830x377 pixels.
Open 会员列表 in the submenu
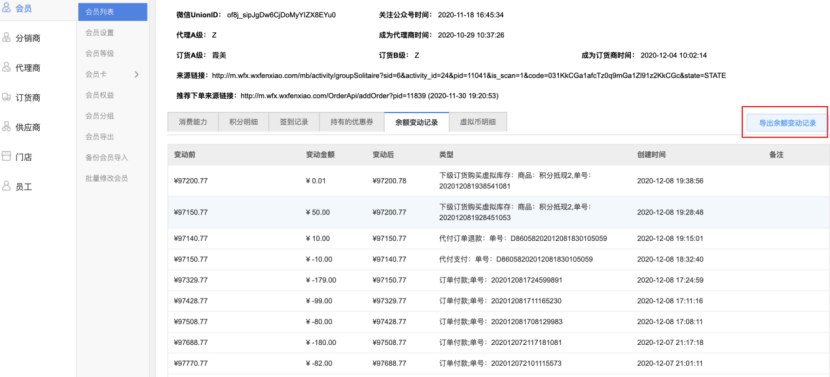pyautogui.click(x=113, y=12)
